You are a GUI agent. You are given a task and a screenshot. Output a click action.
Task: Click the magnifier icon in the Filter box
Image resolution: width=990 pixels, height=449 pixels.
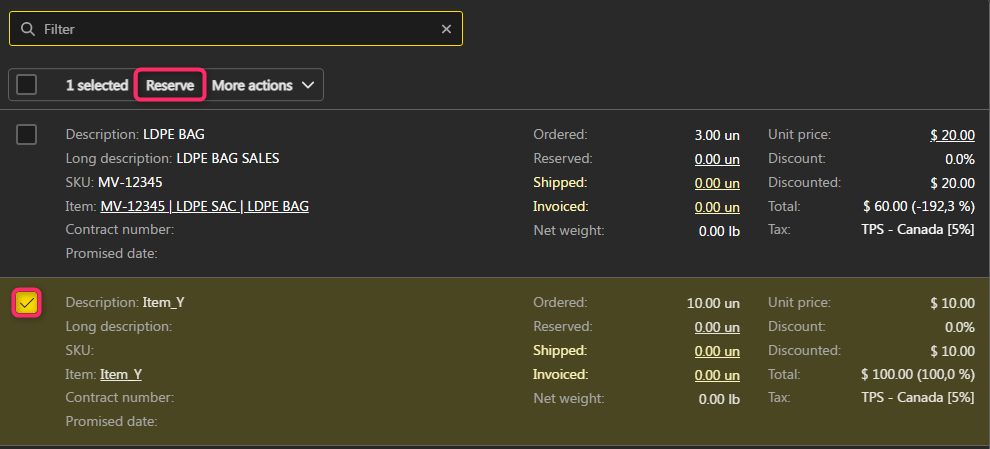27,29
